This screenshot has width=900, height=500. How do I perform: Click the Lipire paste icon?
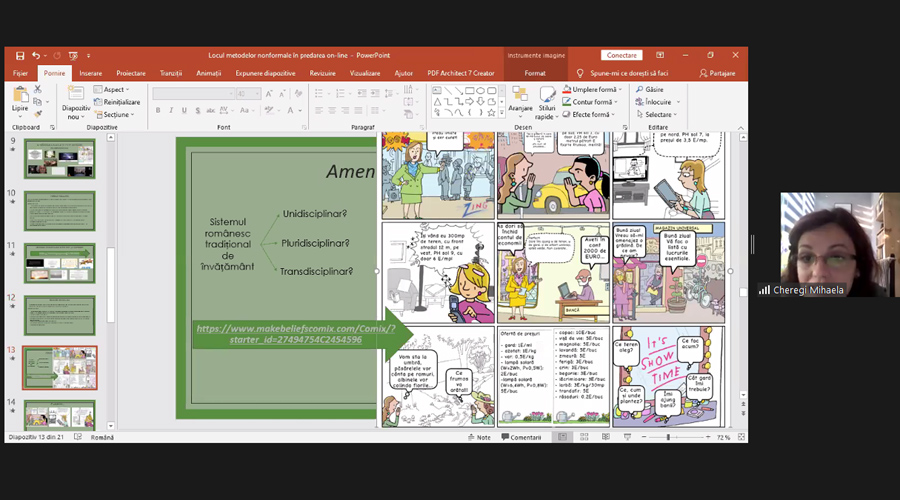(20, 95)
